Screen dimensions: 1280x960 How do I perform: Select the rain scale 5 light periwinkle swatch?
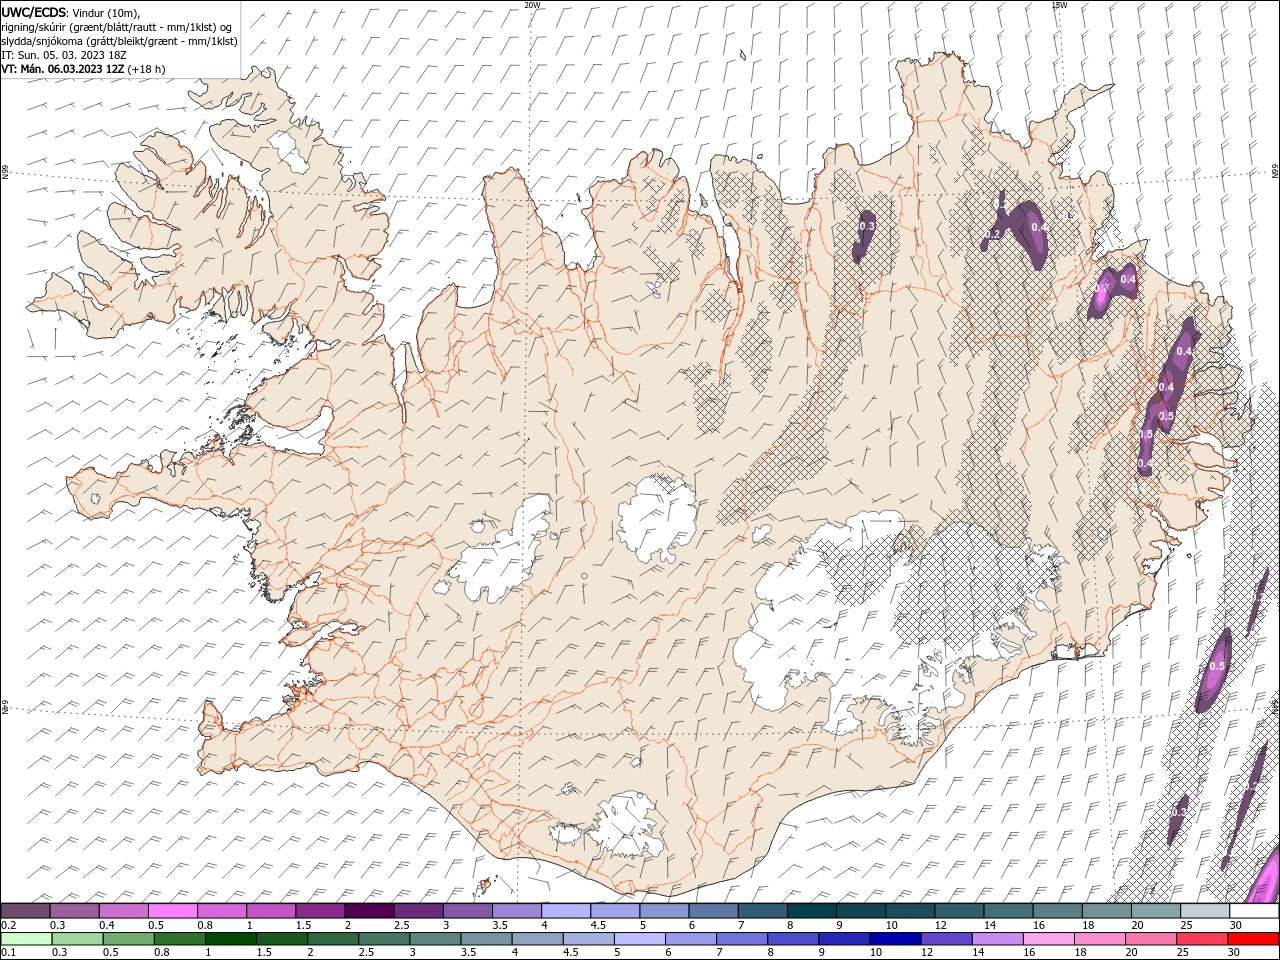(640, 939)
